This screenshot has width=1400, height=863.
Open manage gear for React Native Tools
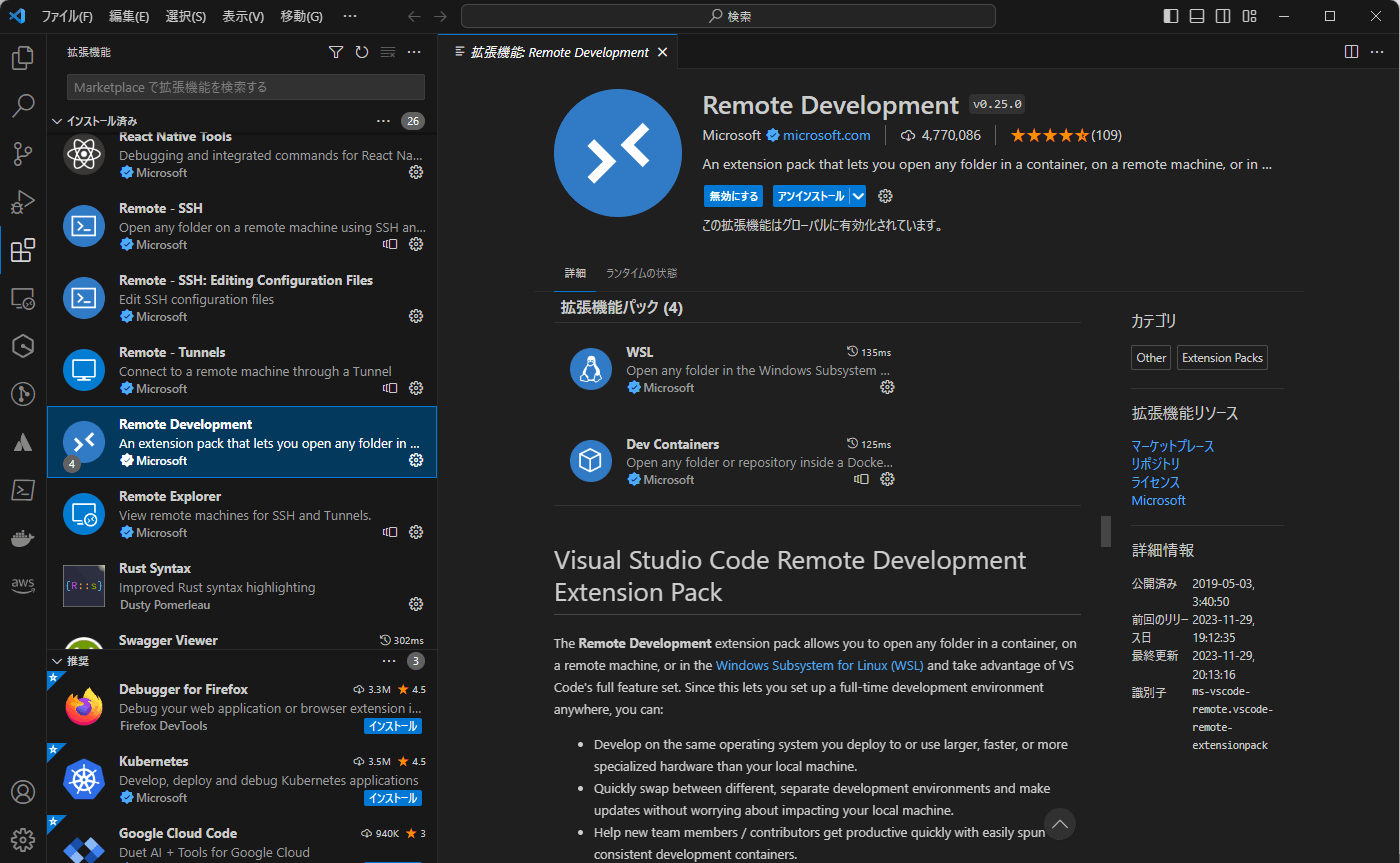[x=416, y=172]
